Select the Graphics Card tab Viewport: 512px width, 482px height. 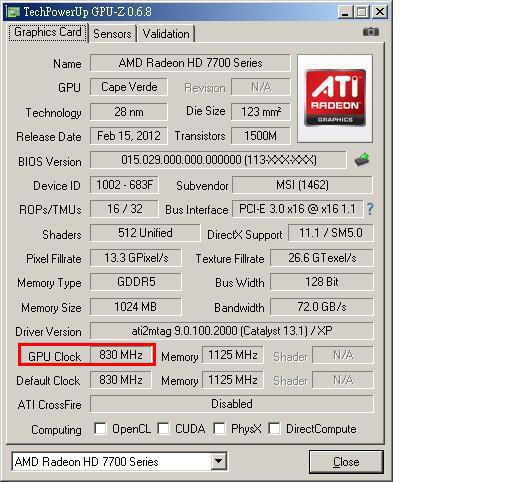48,32
